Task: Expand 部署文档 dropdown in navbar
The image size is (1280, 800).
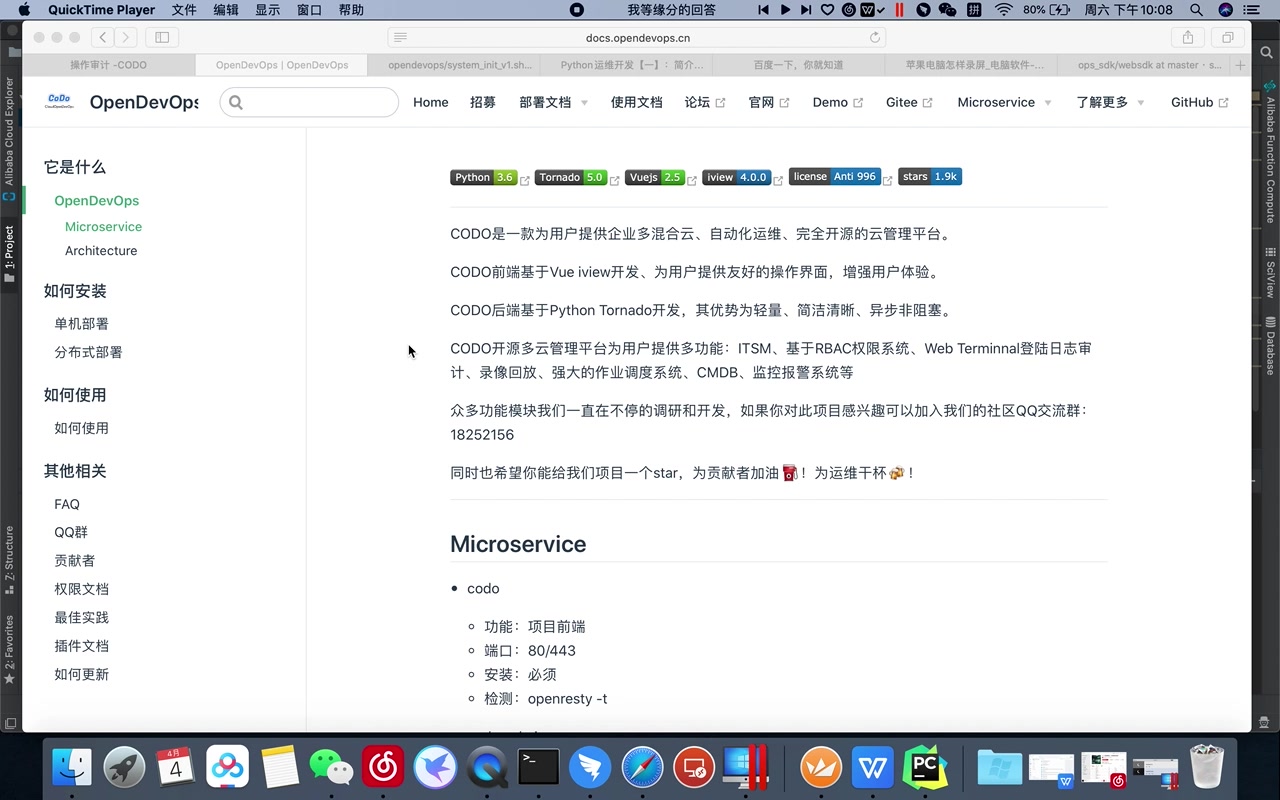Action: tap(553, 102)
